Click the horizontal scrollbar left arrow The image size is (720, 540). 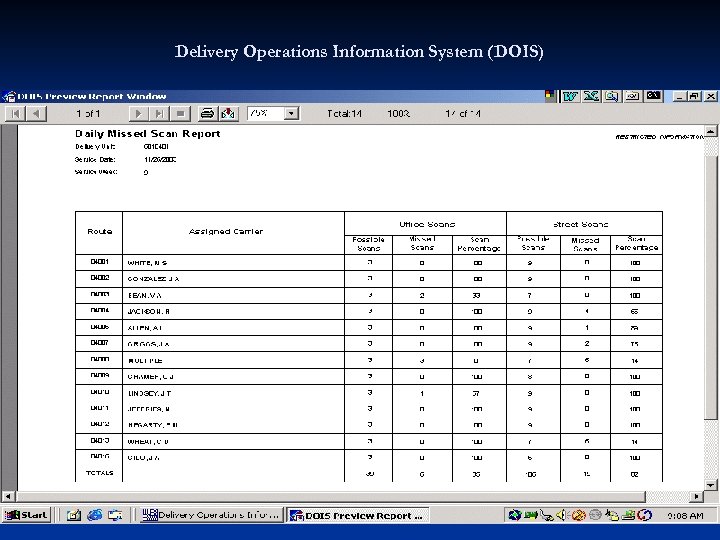tap(8, 496)
